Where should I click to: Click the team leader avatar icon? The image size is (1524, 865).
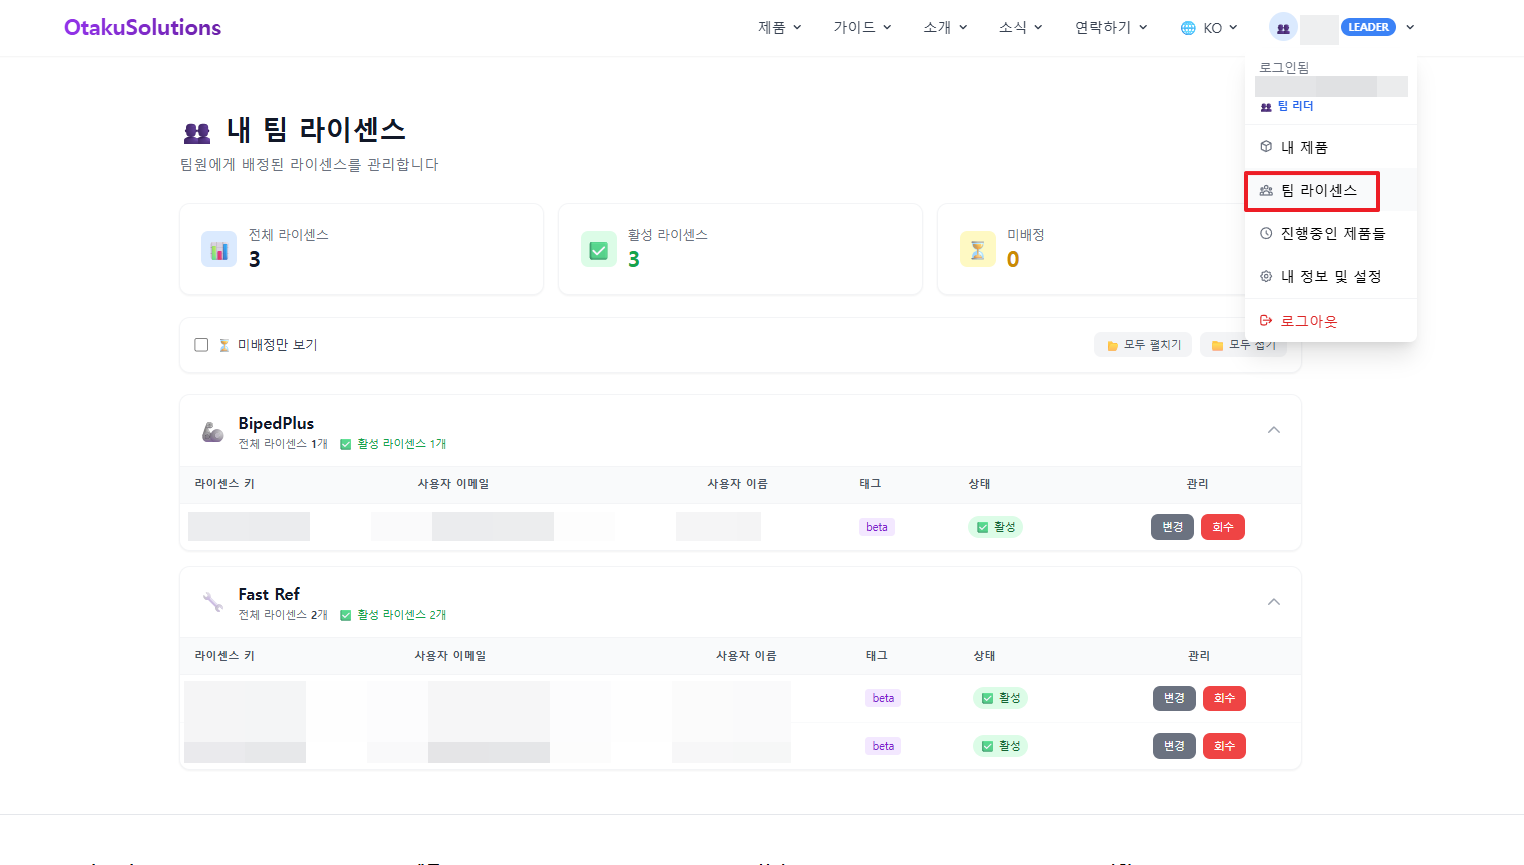pos(1283,28)
